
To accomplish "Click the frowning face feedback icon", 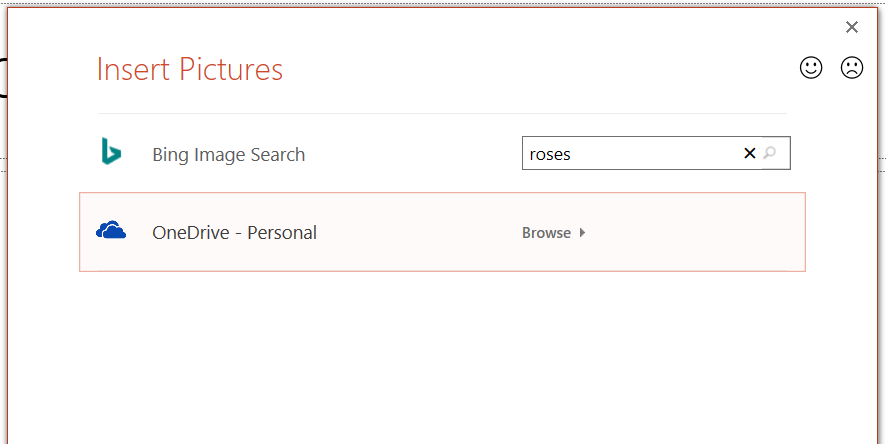I will tap(852, 68).
